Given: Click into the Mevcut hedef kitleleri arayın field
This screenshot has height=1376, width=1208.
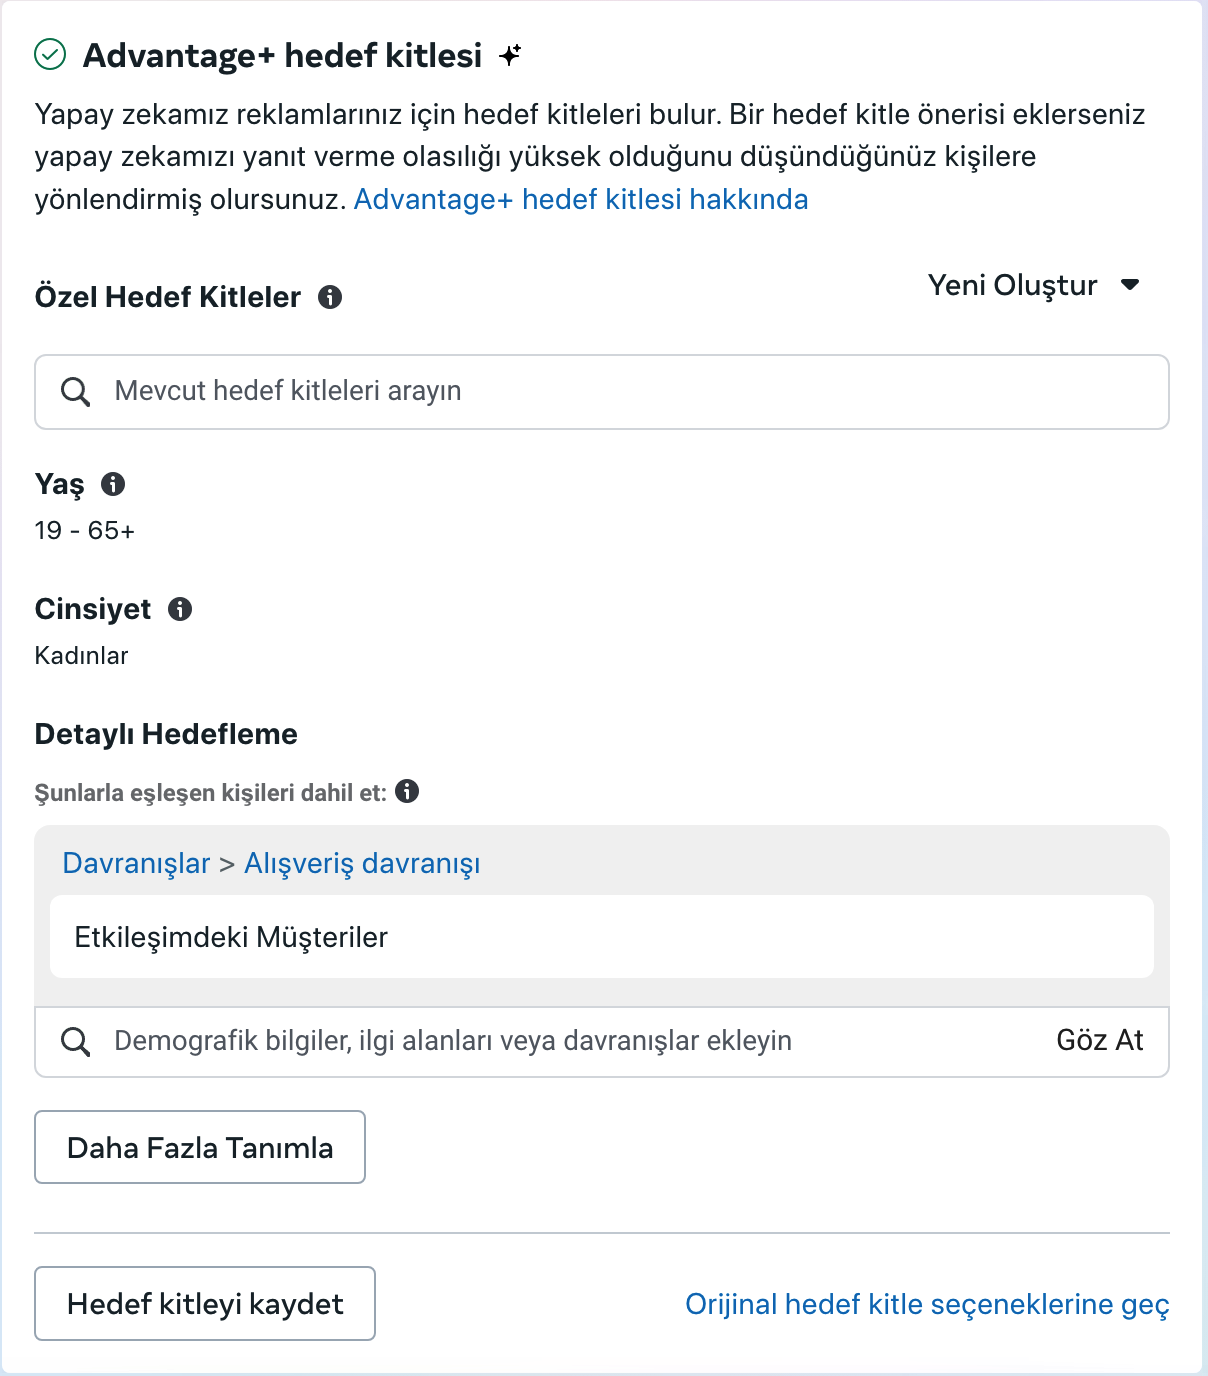Looking at the screenshot, I should click(602, 392).
